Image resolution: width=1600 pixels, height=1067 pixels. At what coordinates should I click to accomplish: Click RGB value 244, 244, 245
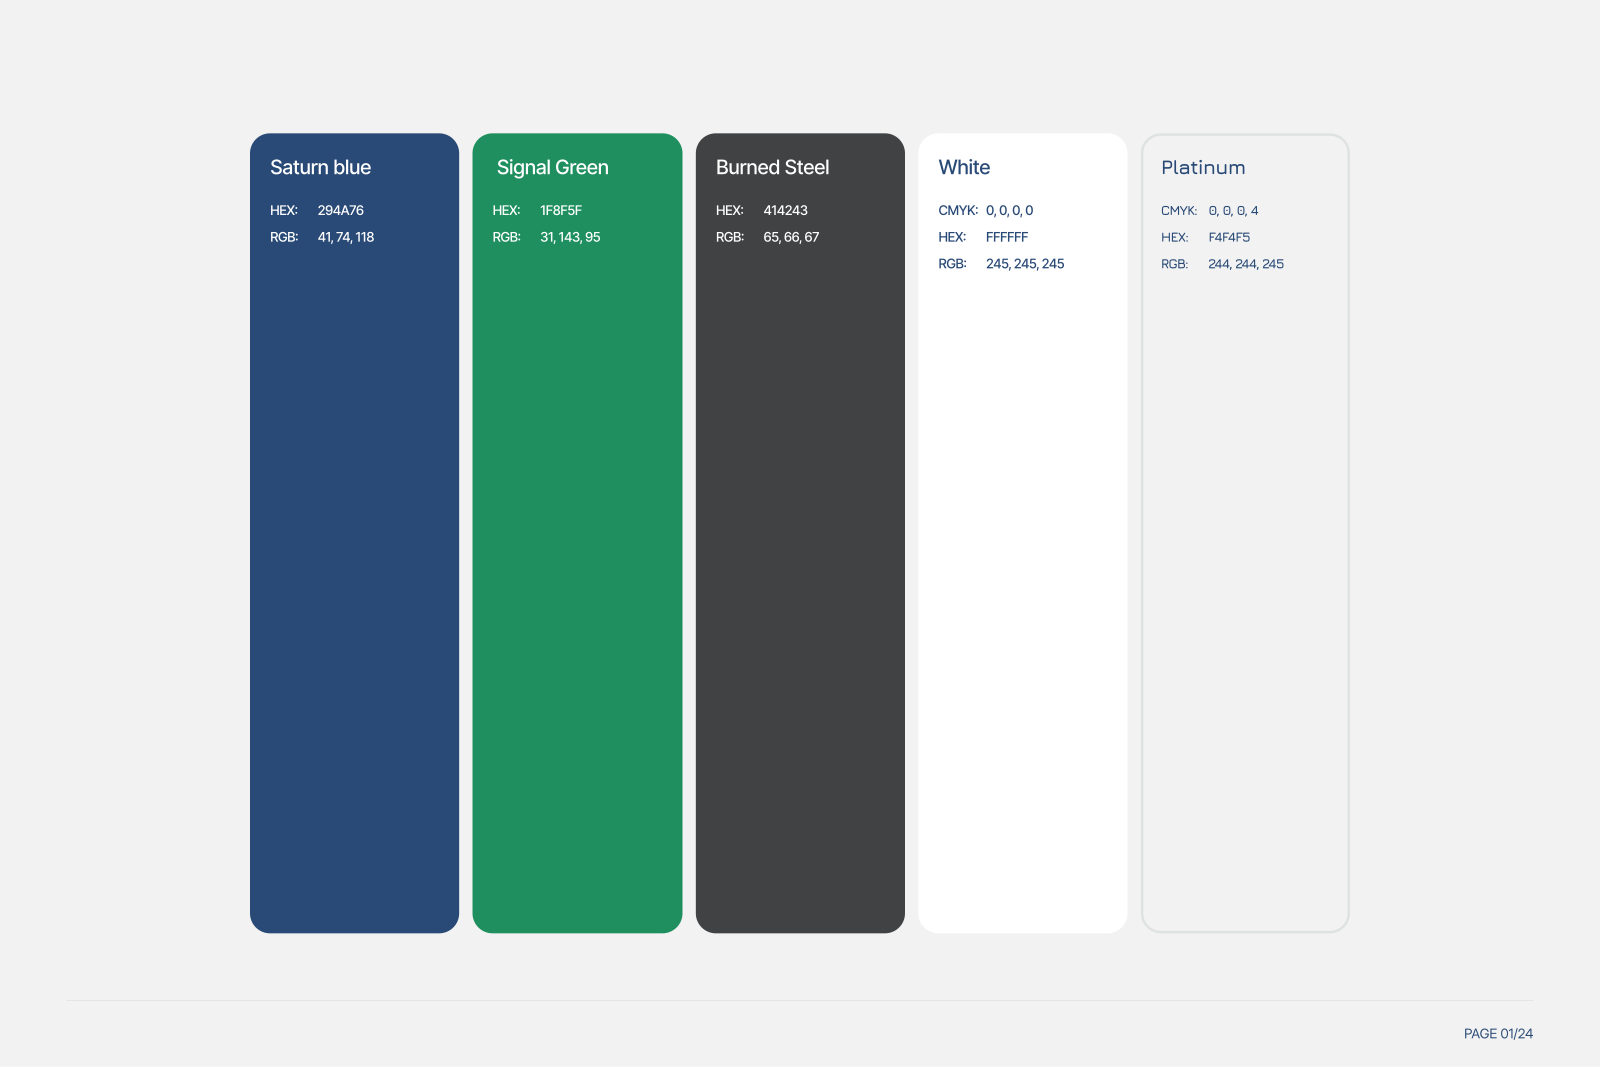[x=1246, y=264]
